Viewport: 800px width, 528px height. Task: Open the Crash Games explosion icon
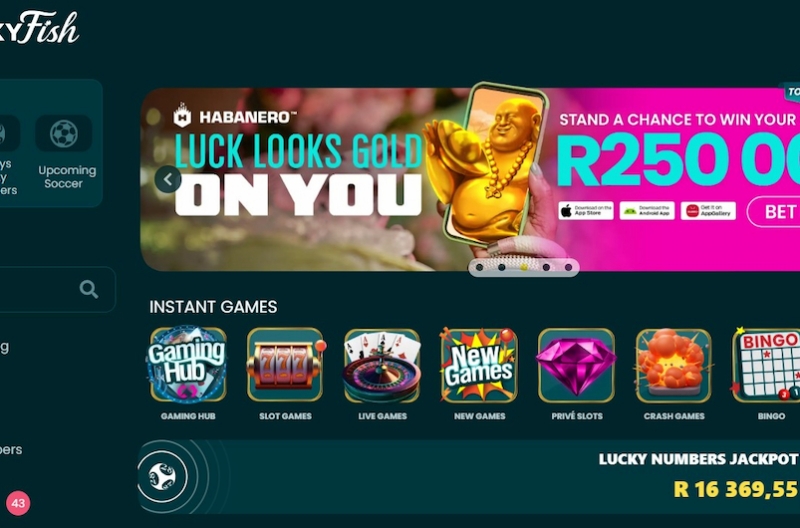tap(673, 365)
